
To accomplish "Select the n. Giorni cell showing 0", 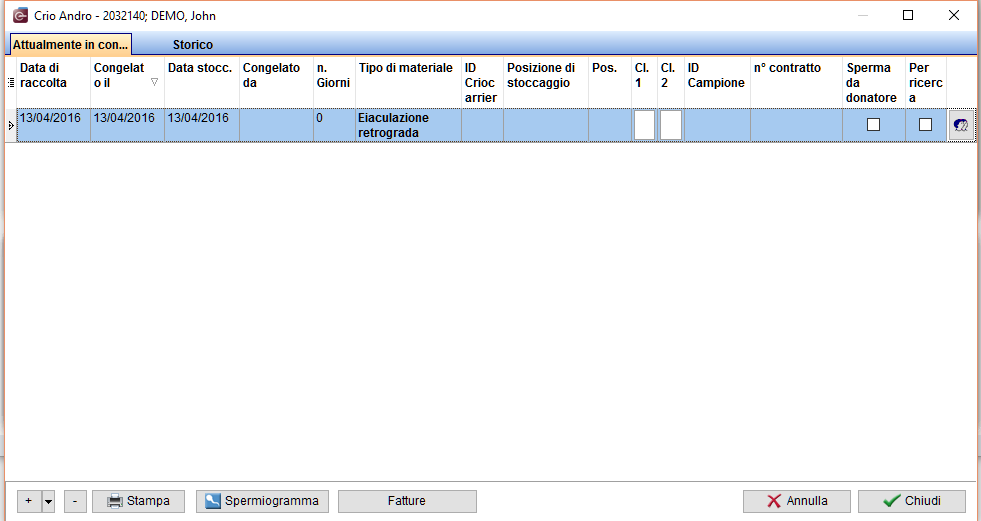I will [334, 125].
